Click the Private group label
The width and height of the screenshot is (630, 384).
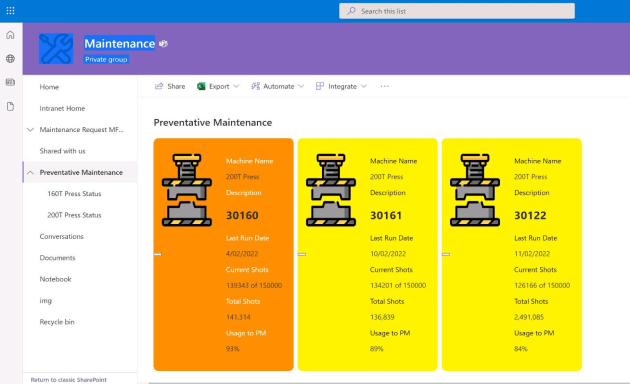point(106,59)
